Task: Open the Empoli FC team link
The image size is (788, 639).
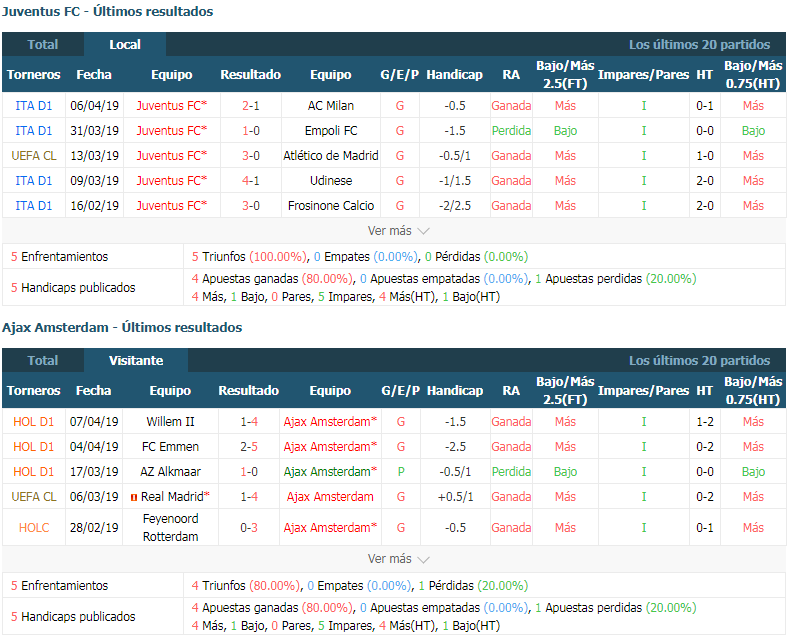Action: pyautogui.click(x=331, y=131)
